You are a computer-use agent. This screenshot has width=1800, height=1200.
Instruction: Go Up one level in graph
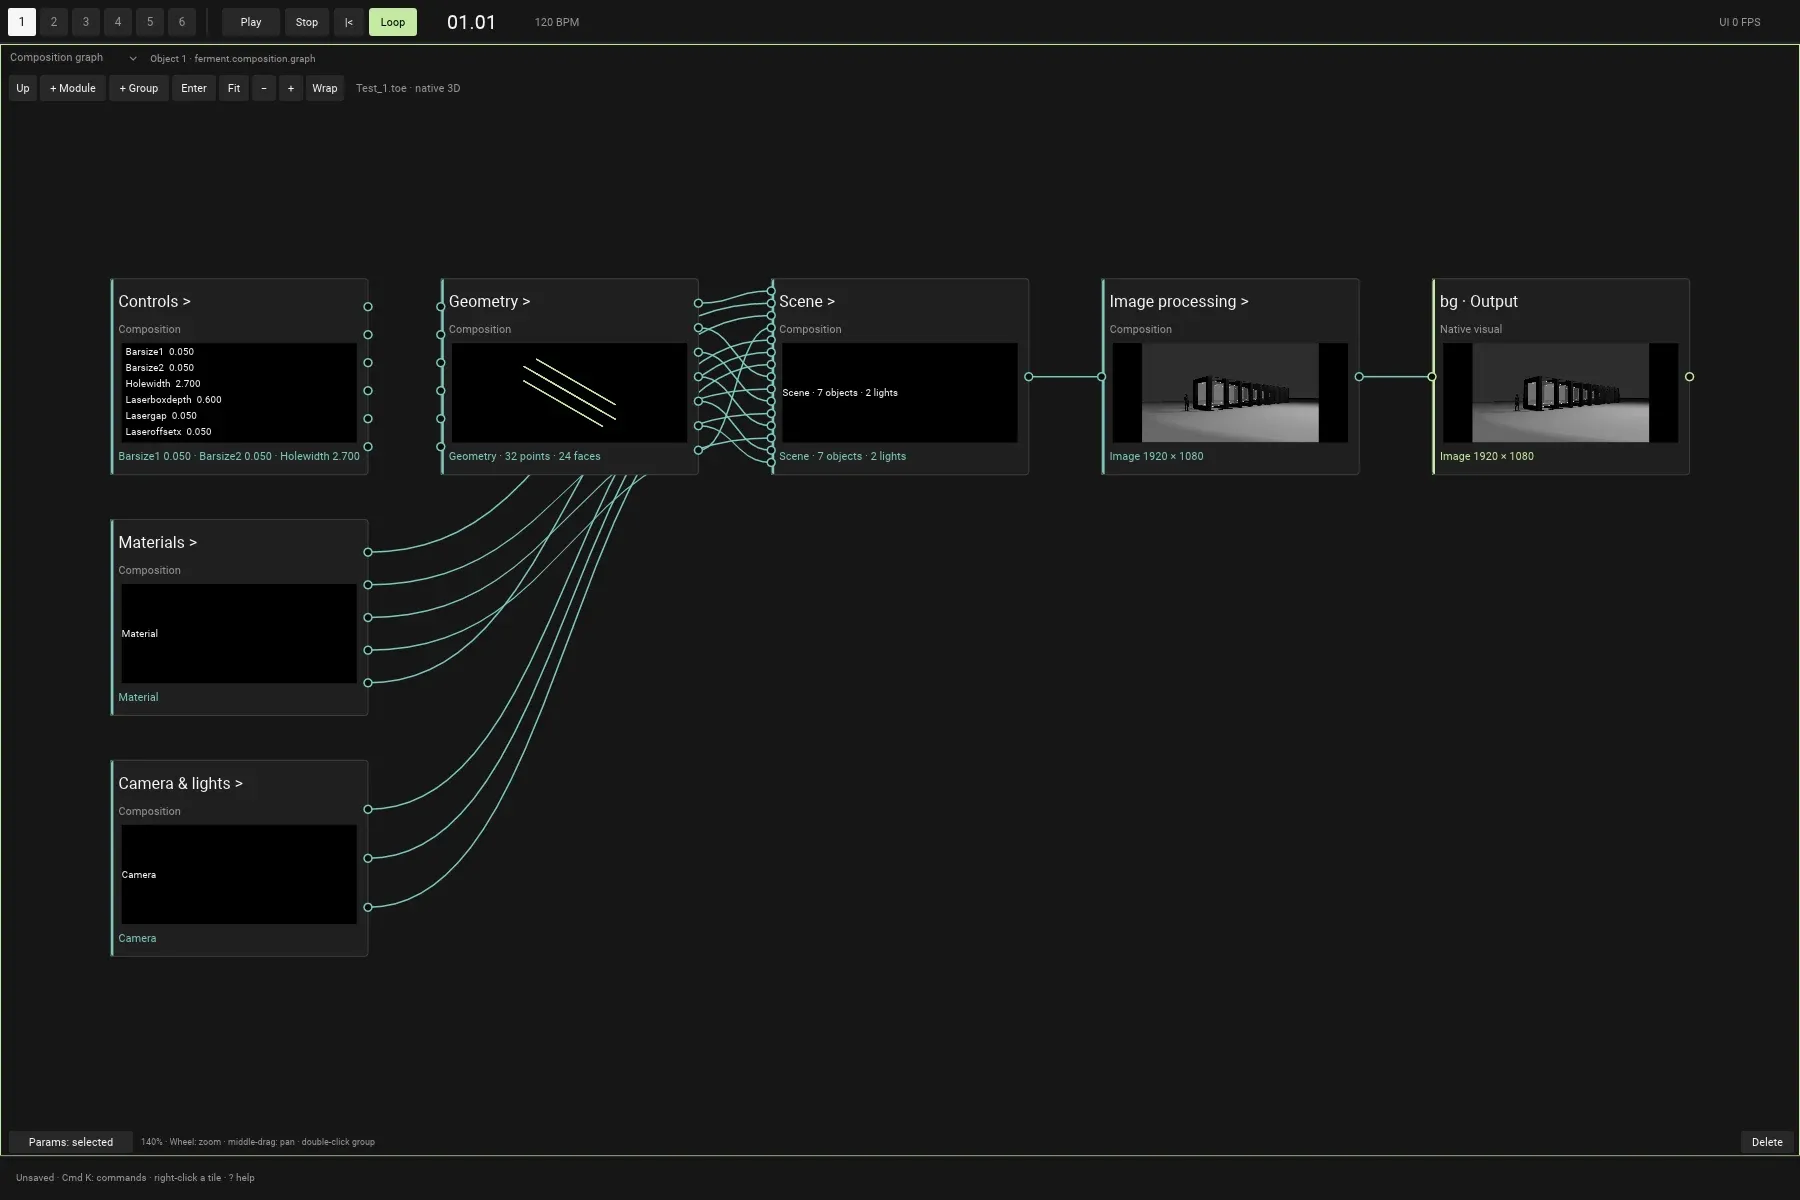(x=23, y=88)
